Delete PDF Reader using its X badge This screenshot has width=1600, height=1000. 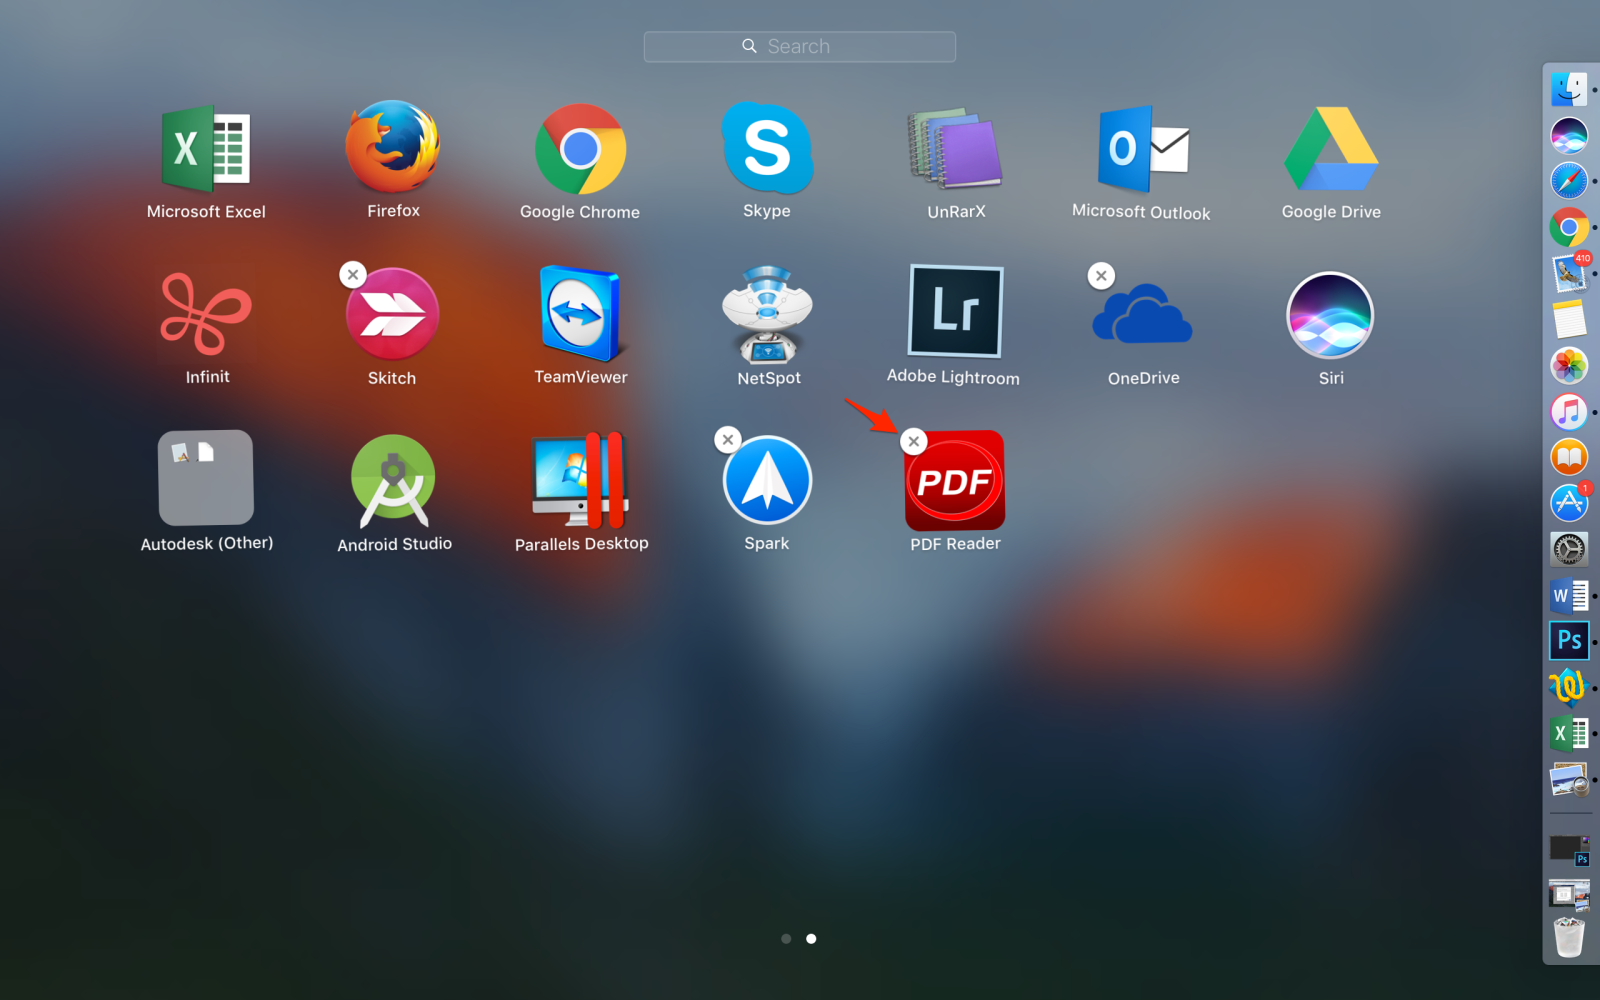(914, 441)
